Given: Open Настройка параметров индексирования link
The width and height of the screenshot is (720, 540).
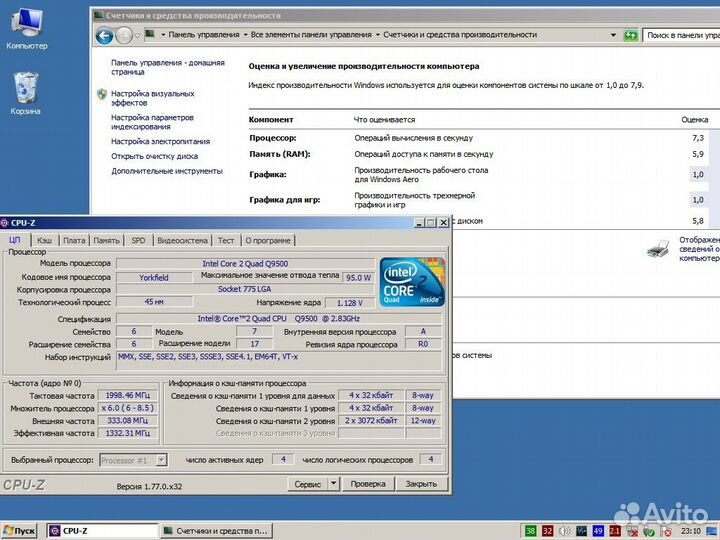Looking at the screenshot, I should click(152, 122).
